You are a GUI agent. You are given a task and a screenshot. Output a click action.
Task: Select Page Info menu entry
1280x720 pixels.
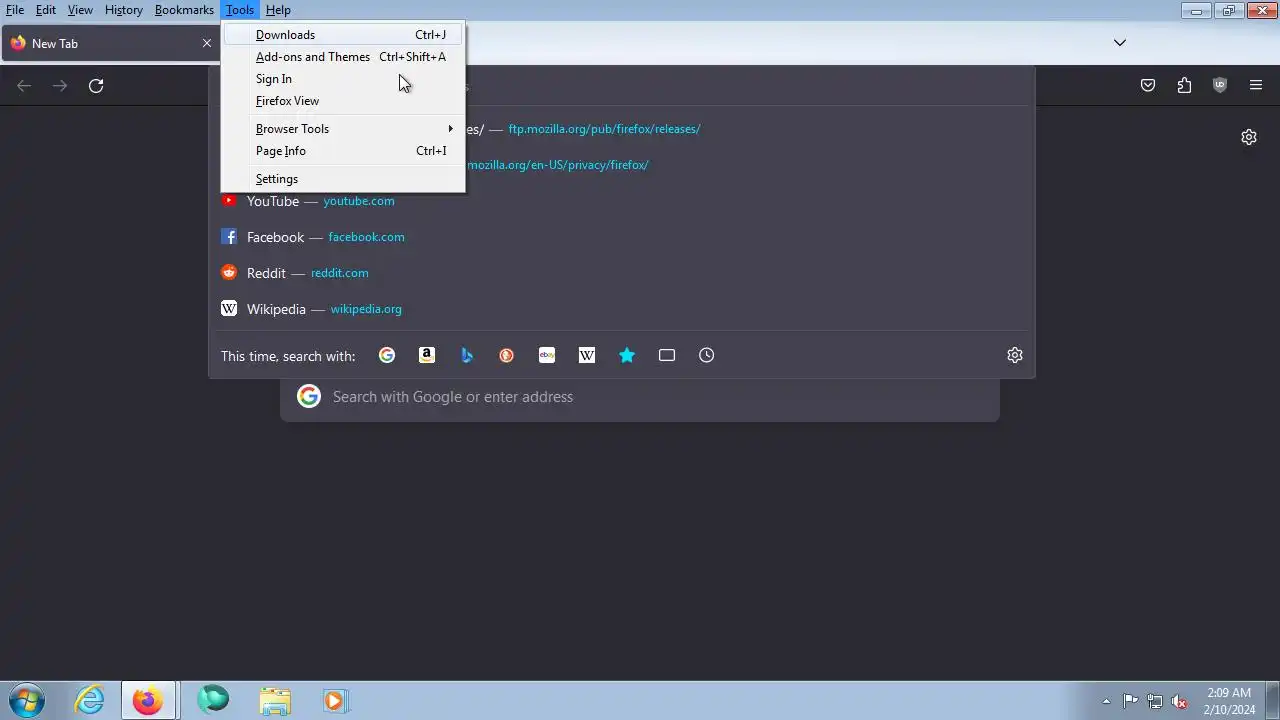click(x=343, y=151)
